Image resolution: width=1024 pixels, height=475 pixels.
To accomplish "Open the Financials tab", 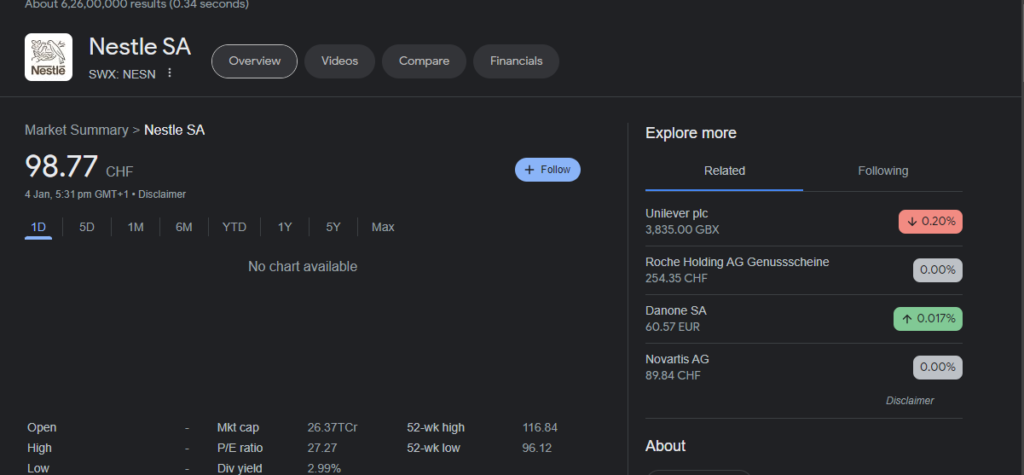I will (516, 61).
